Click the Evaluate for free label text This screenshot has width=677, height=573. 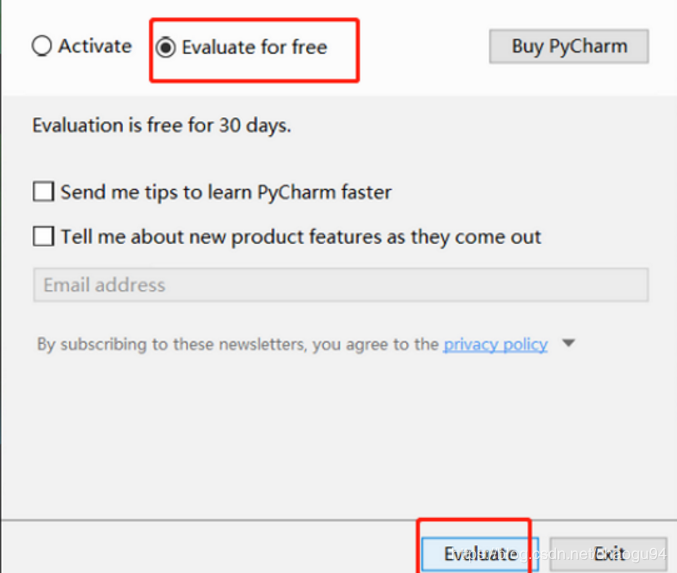254,47
